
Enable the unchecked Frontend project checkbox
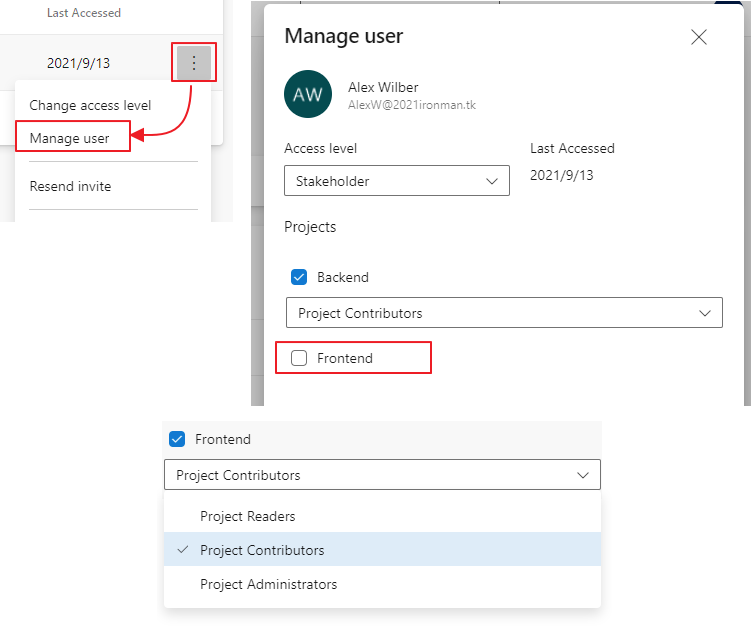pyautogui.click(x=298, y=358)
